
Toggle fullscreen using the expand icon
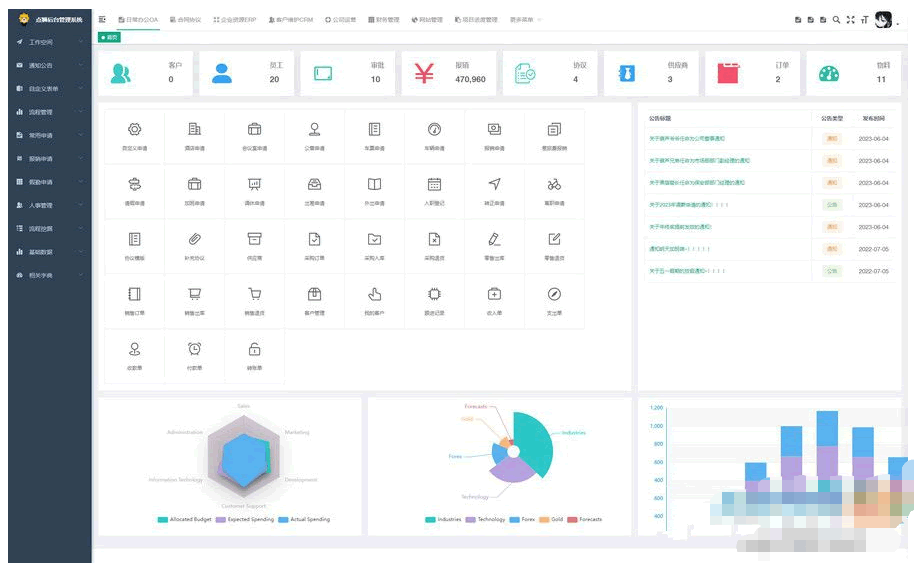850,20
